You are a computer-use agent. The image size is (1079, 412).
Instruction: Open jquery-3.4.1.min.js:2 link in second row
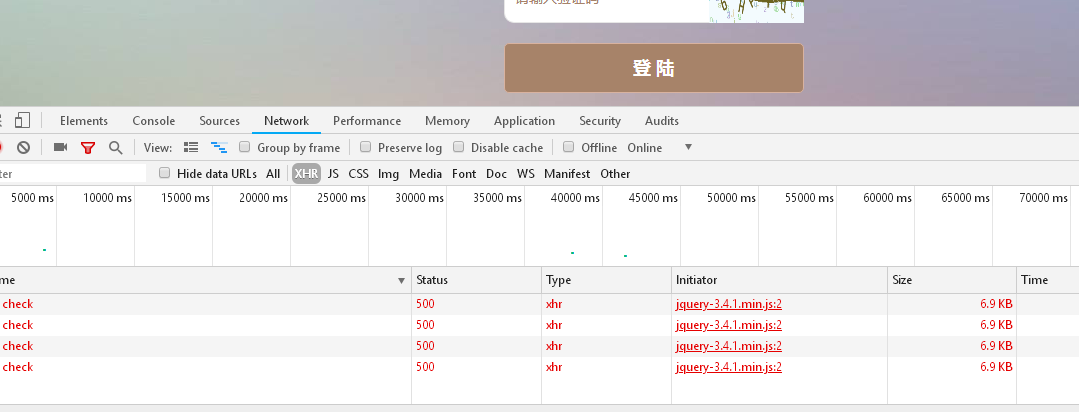coord(729,325)
